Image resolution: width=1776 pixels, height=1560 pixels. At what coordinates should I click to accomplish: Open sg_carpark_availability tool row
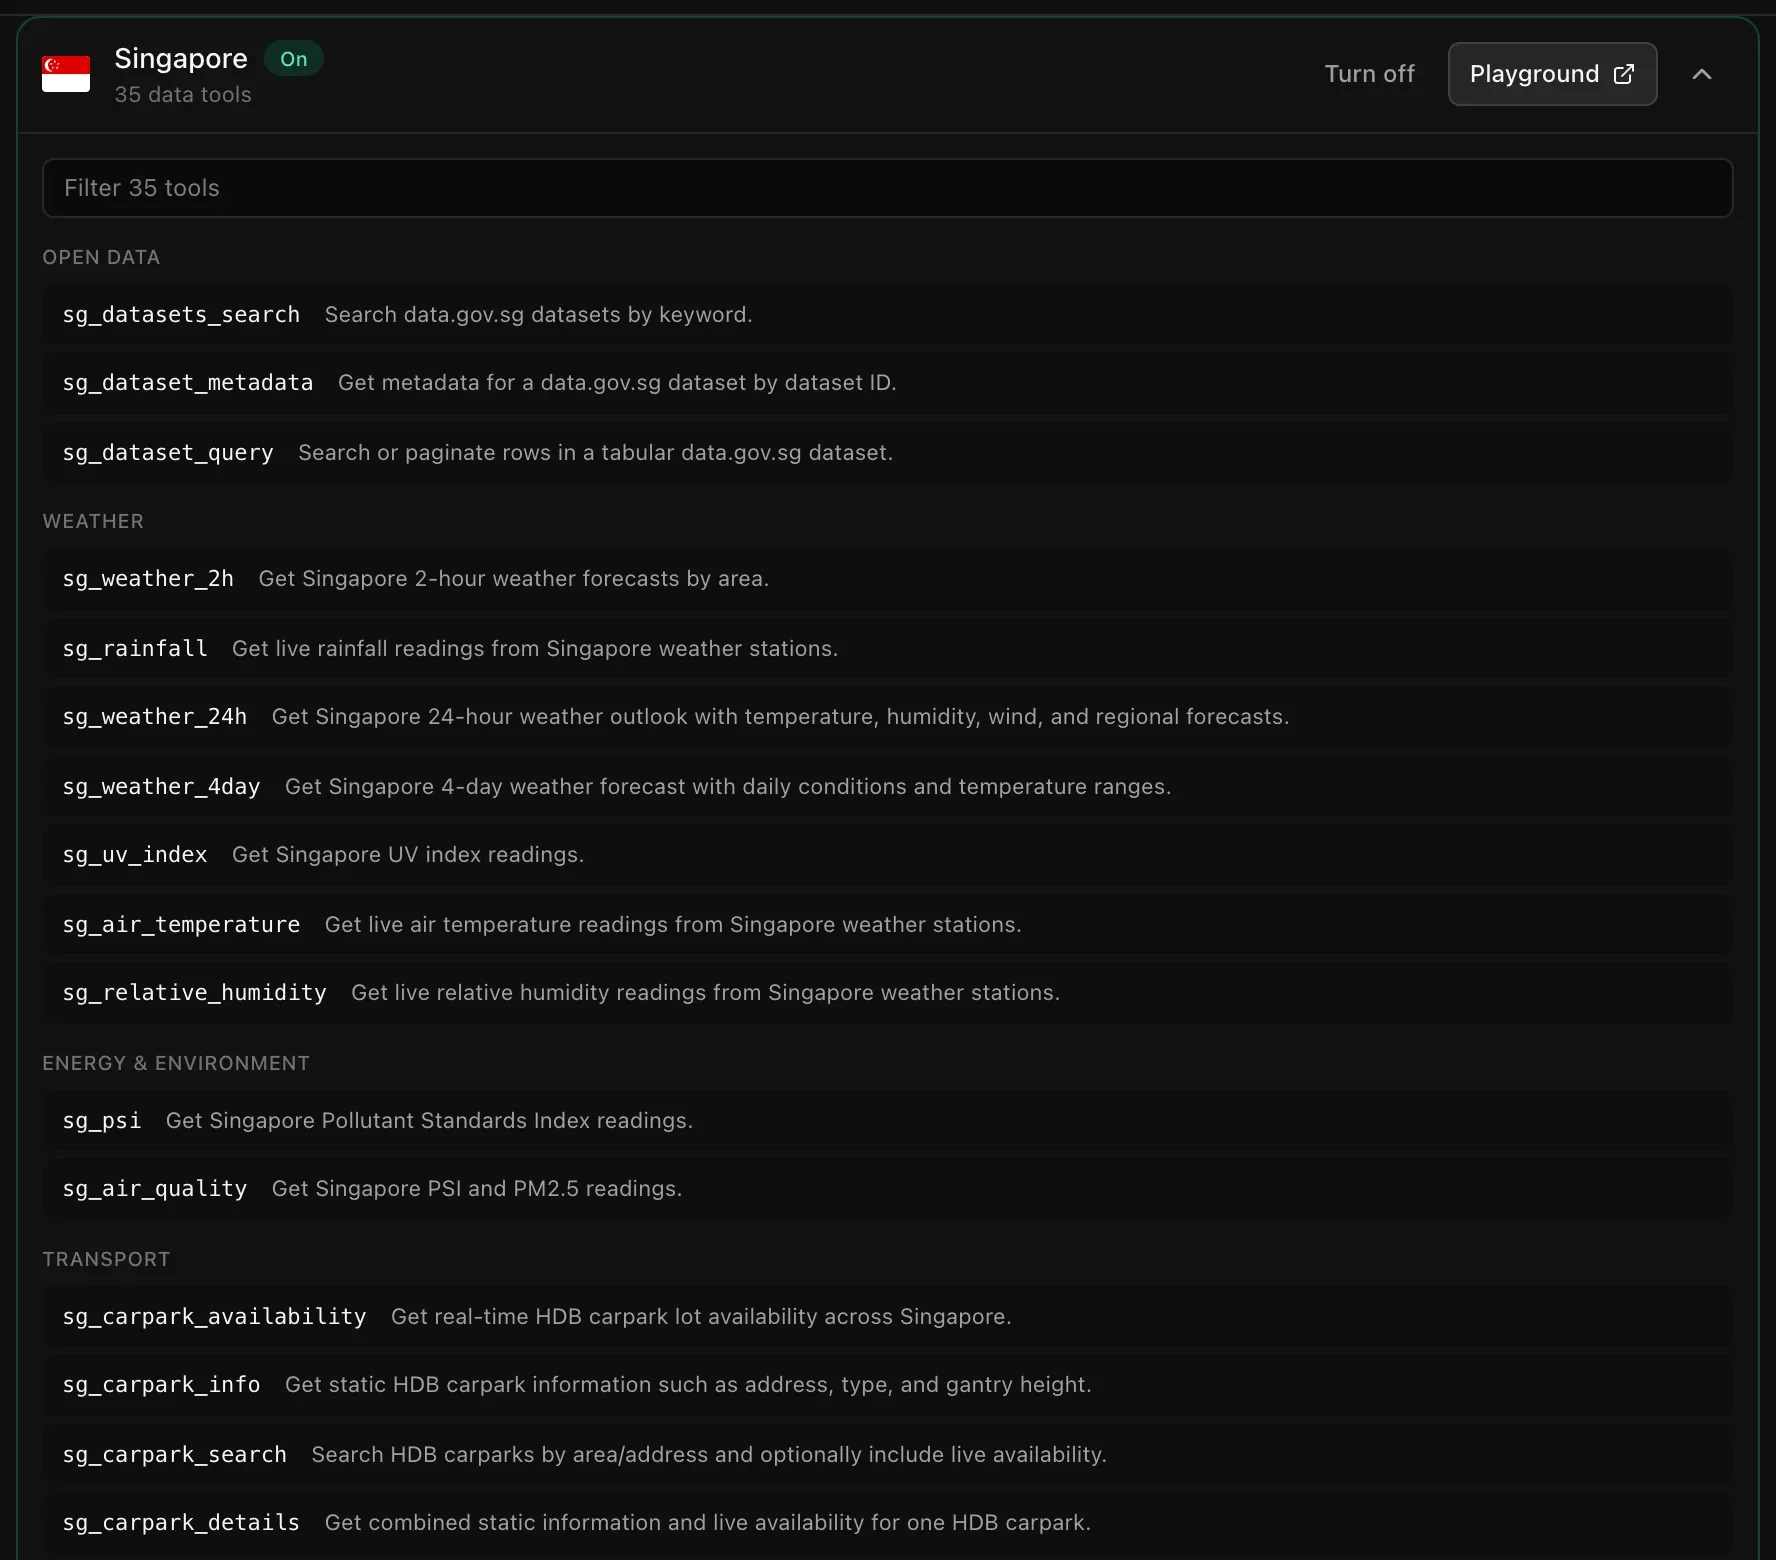[887, 1317]
